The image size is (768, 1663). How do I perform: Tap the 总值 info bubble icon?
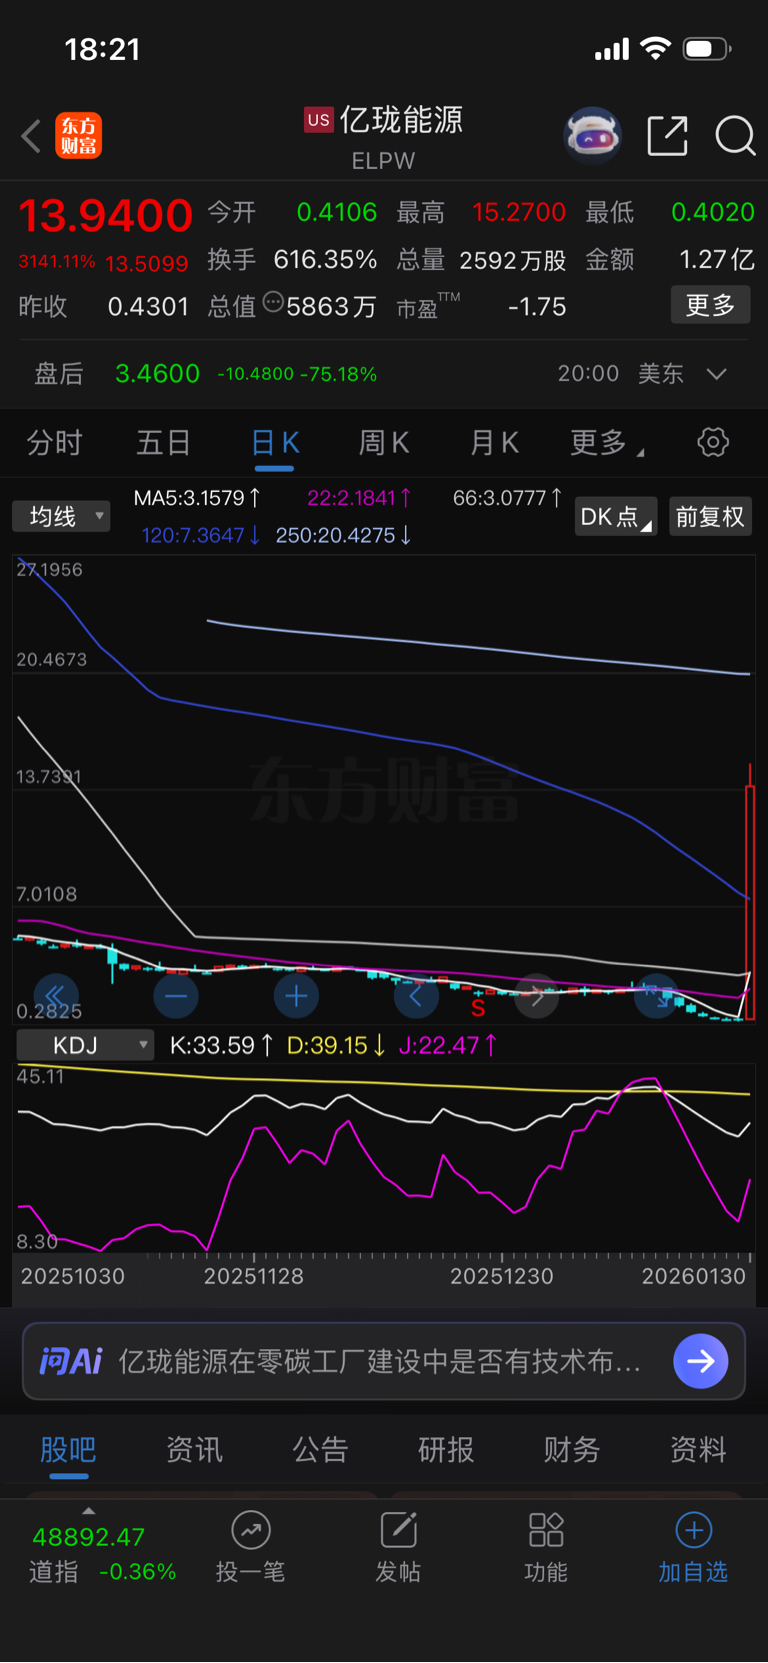[273, 303]
